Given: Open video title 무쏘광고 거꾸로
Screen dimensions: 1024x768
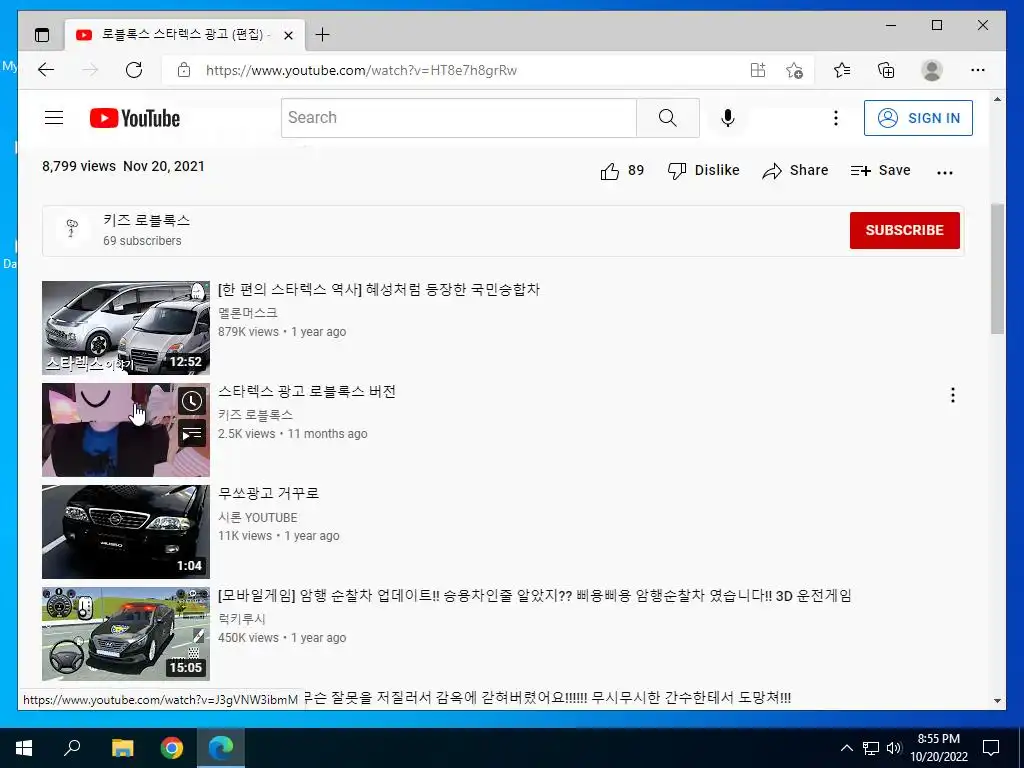Looking at the screenshot, I should (x=268, y=494).
